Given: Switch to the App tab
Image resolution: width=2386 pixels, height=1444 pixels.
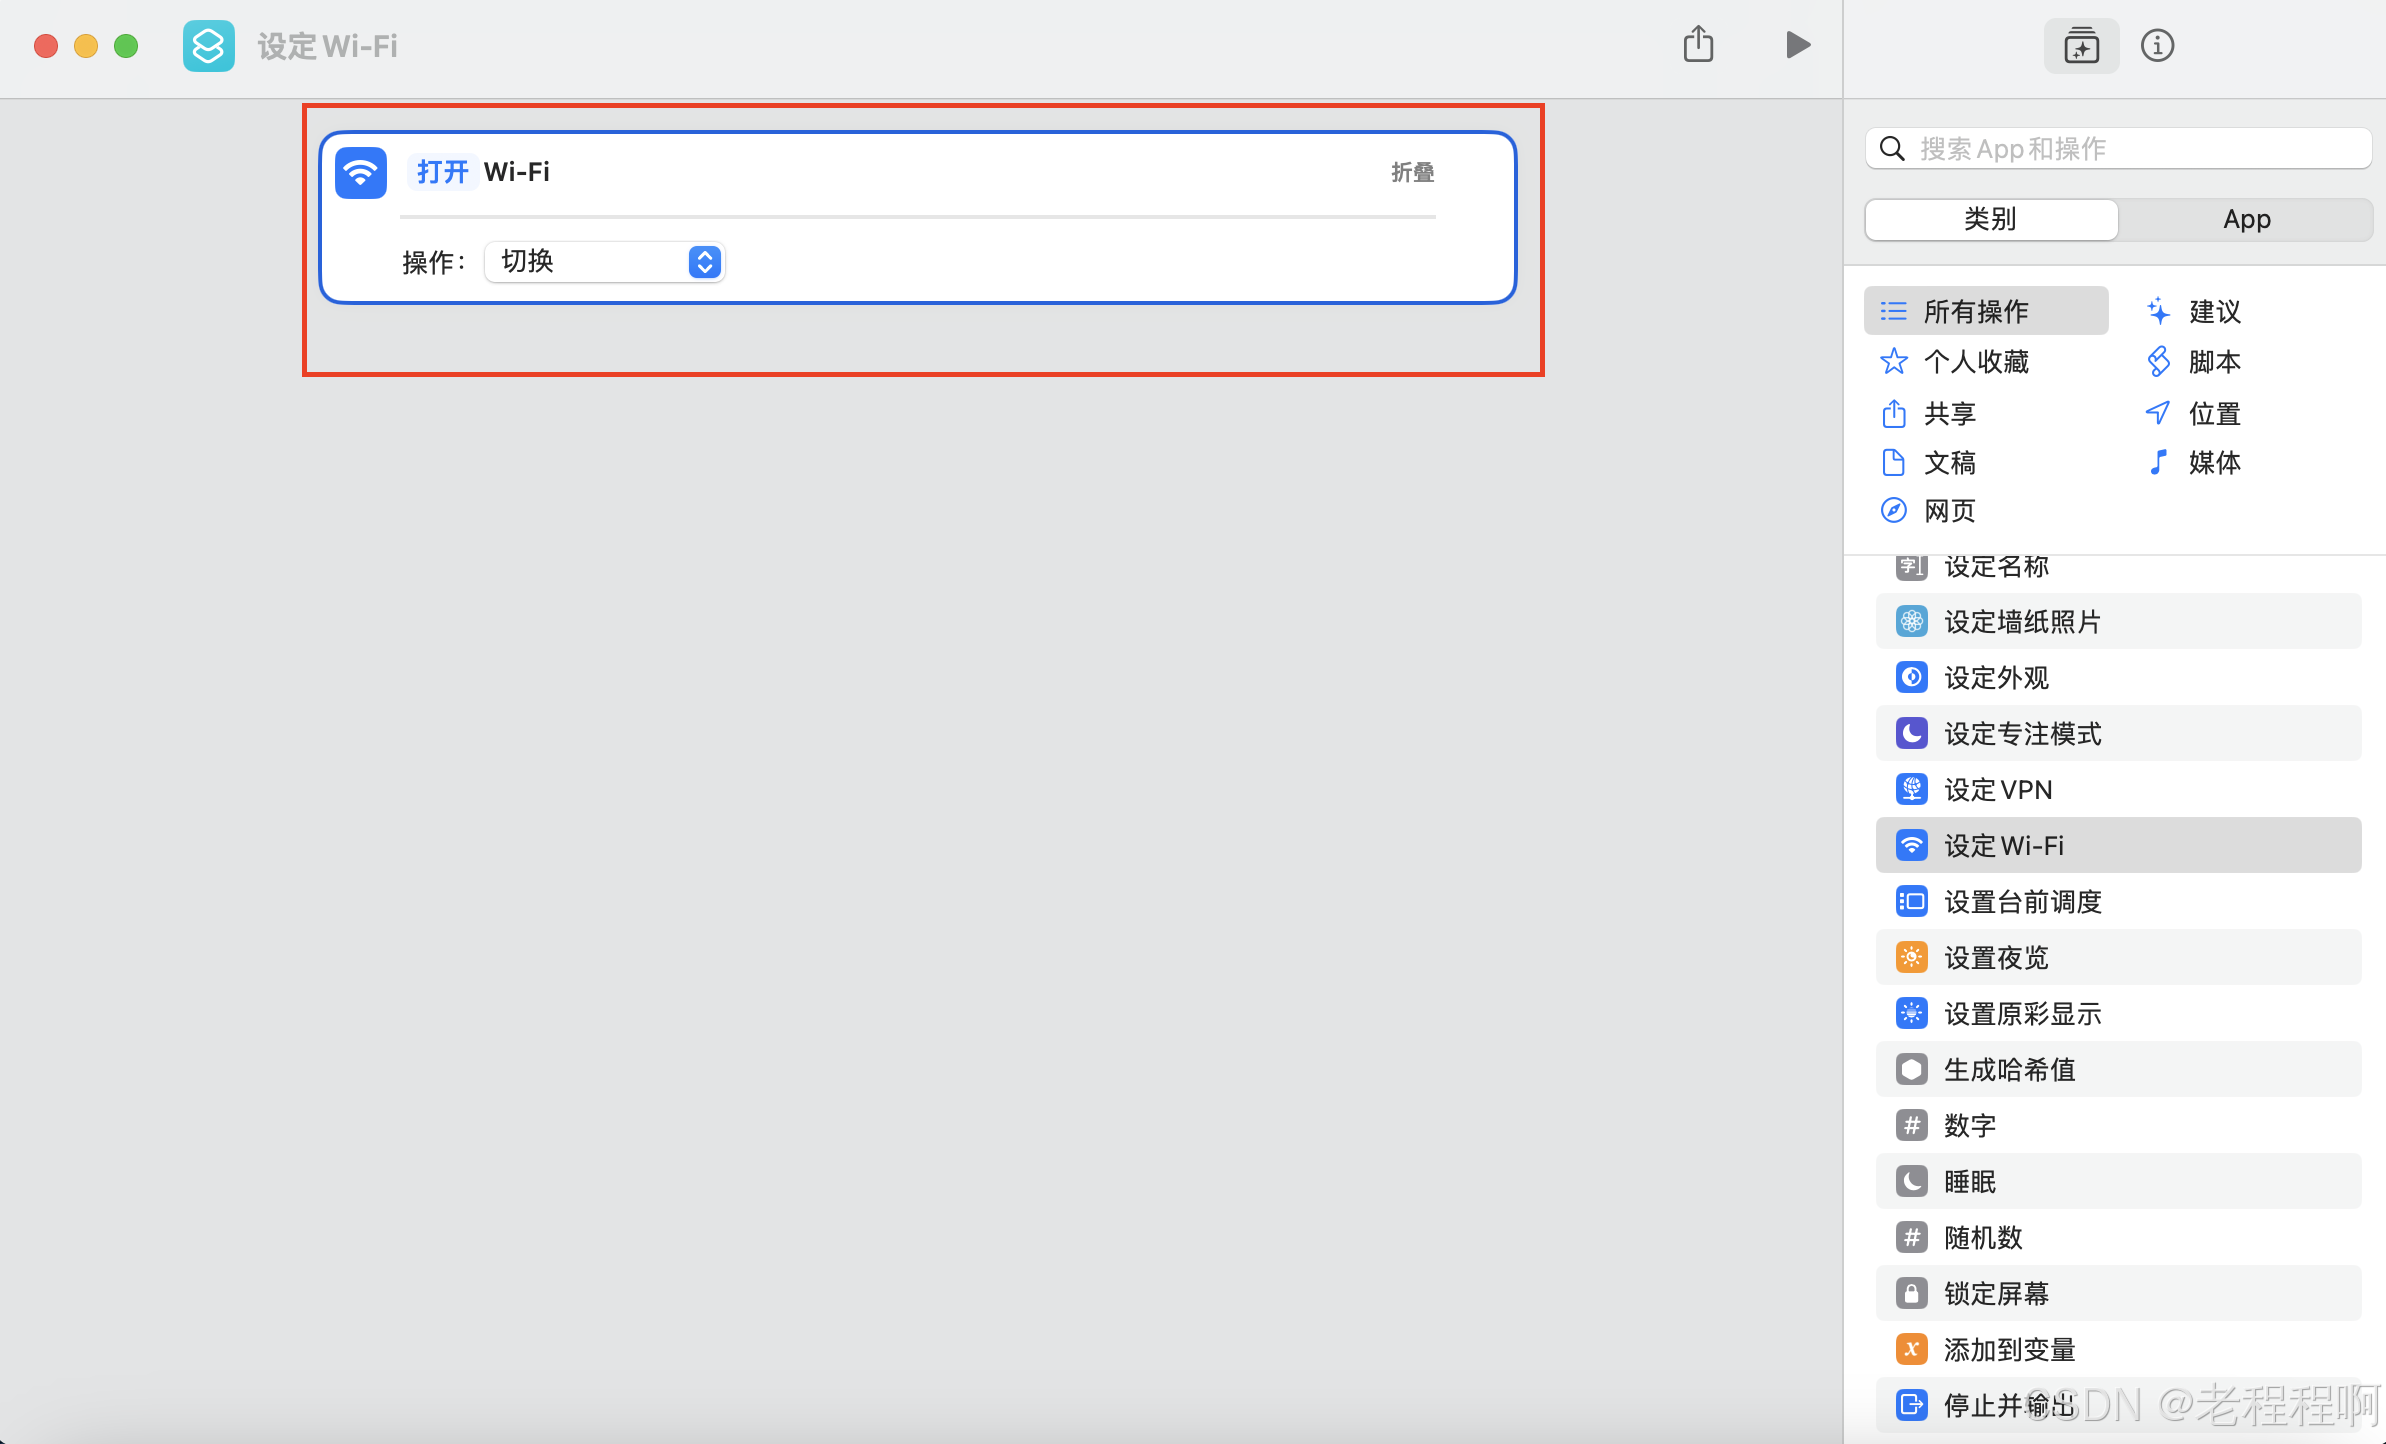Looking at the screenshot, I should tap(2246, 219).
